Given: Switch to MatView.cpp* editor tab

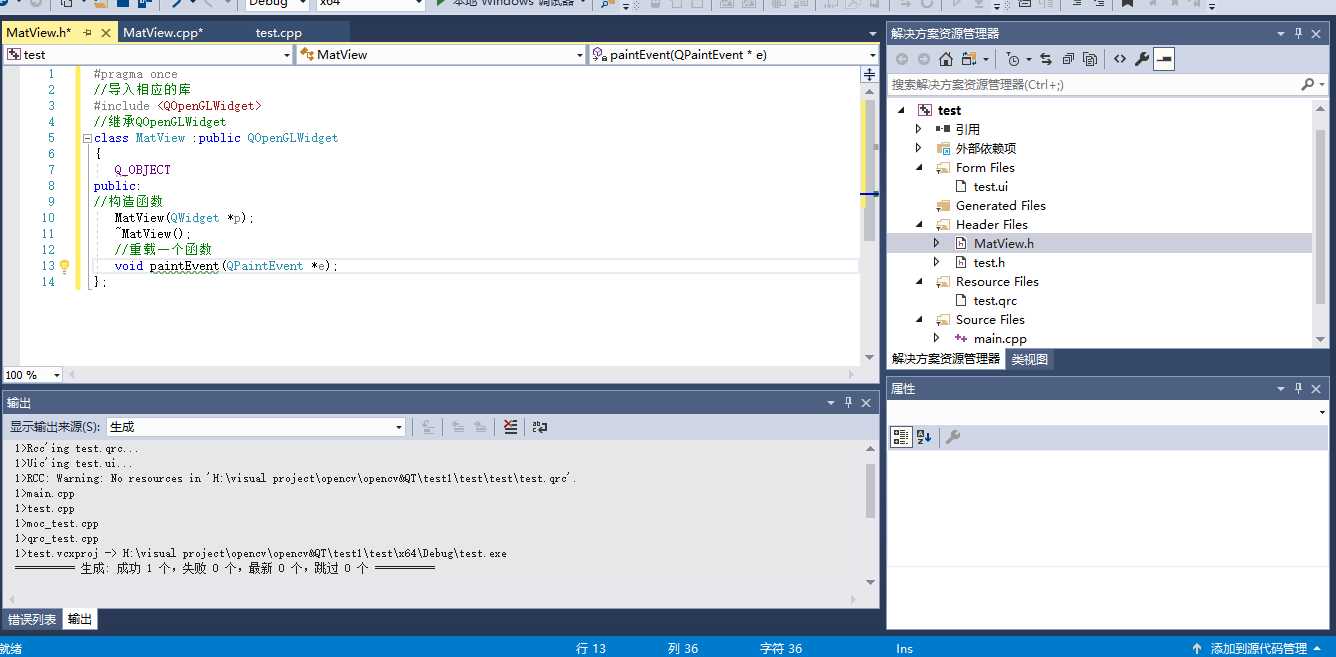Looking at the screenshot, I should click(x=163, y=33).
